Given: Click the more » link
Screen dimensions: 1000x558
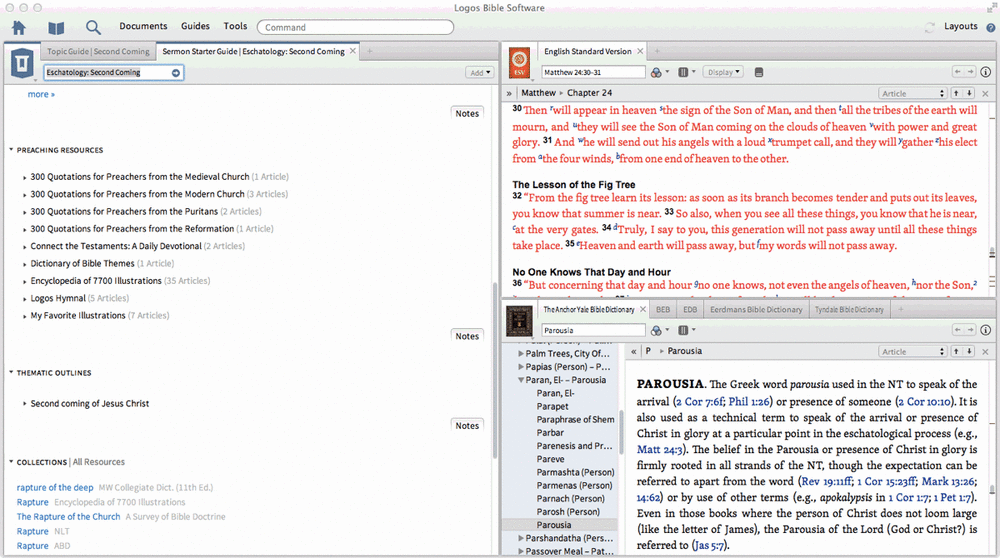Looking at the screenshot, I should point(41,94).
